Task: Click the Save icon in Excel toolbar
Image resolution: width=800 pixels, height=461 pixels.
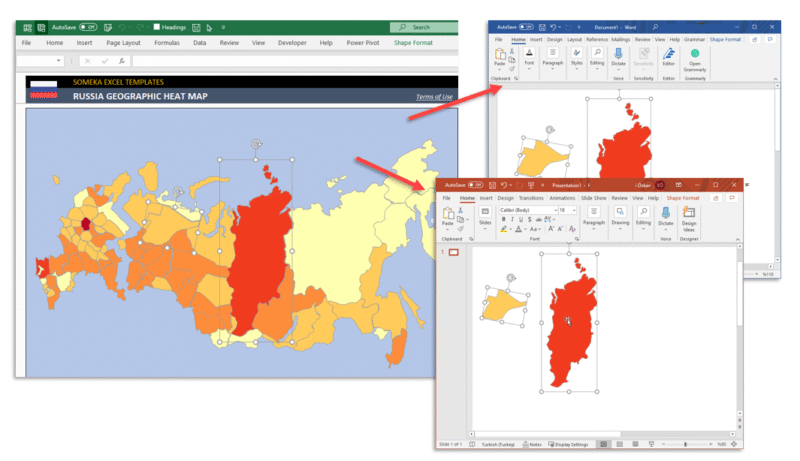Action: [196, 27]
